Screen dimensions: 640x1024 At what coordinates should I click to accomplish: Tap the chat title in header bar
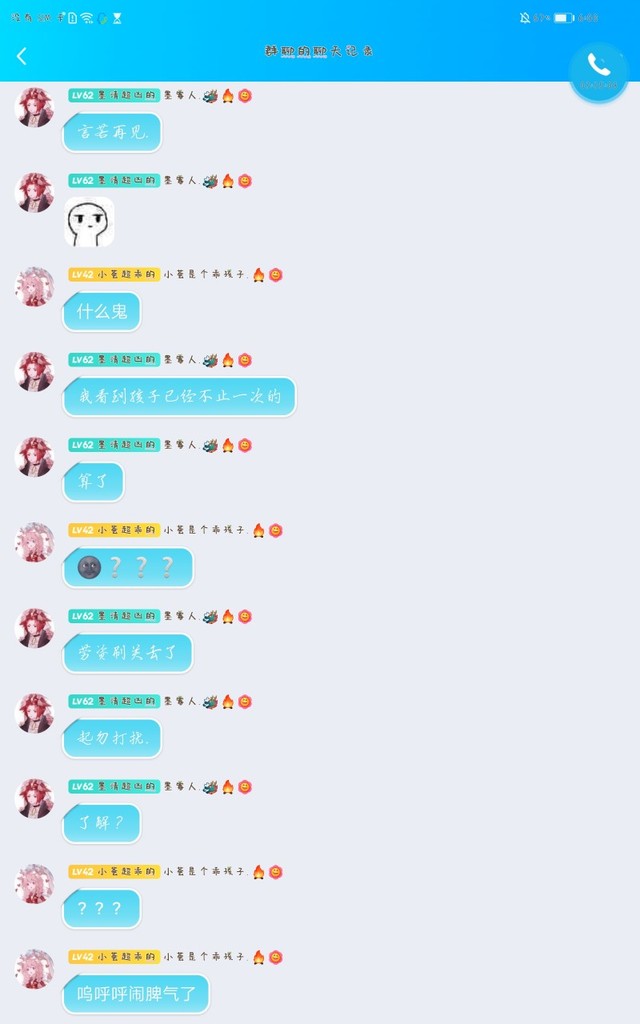point(319,51)
